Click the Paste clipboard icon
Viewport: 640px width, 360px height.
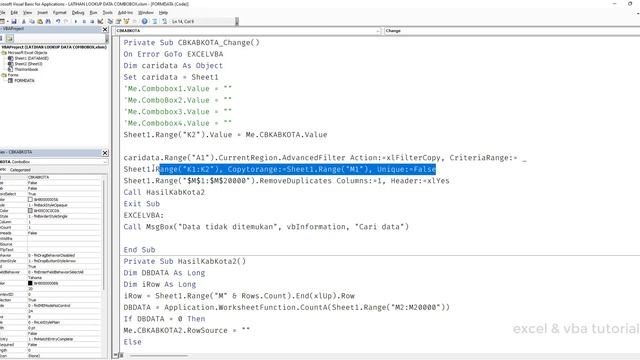point(40,21)
